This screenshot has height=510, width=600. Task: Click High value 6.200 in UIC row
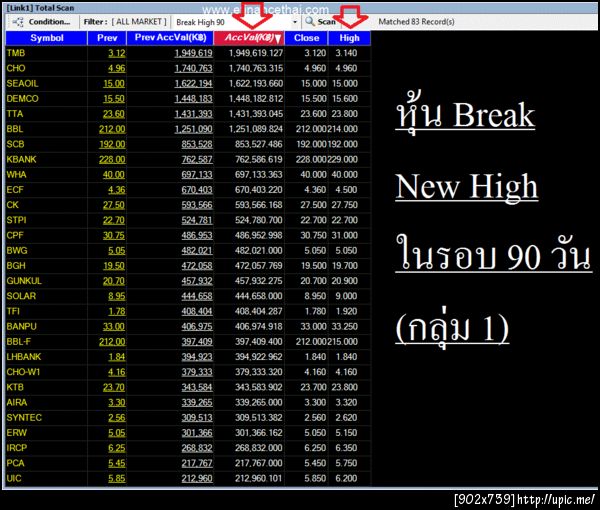pos(346,478)
